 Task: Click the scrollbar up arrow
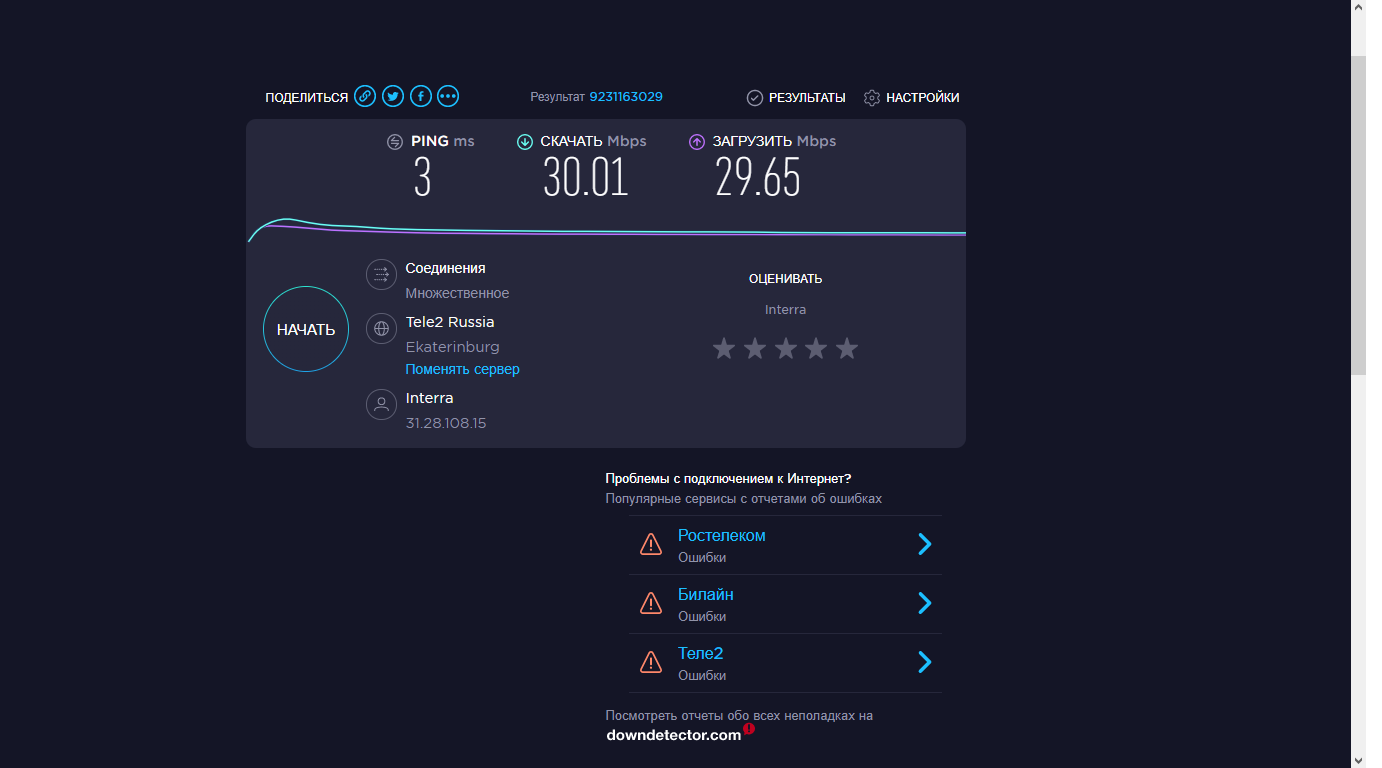[x=1359, y=8]
